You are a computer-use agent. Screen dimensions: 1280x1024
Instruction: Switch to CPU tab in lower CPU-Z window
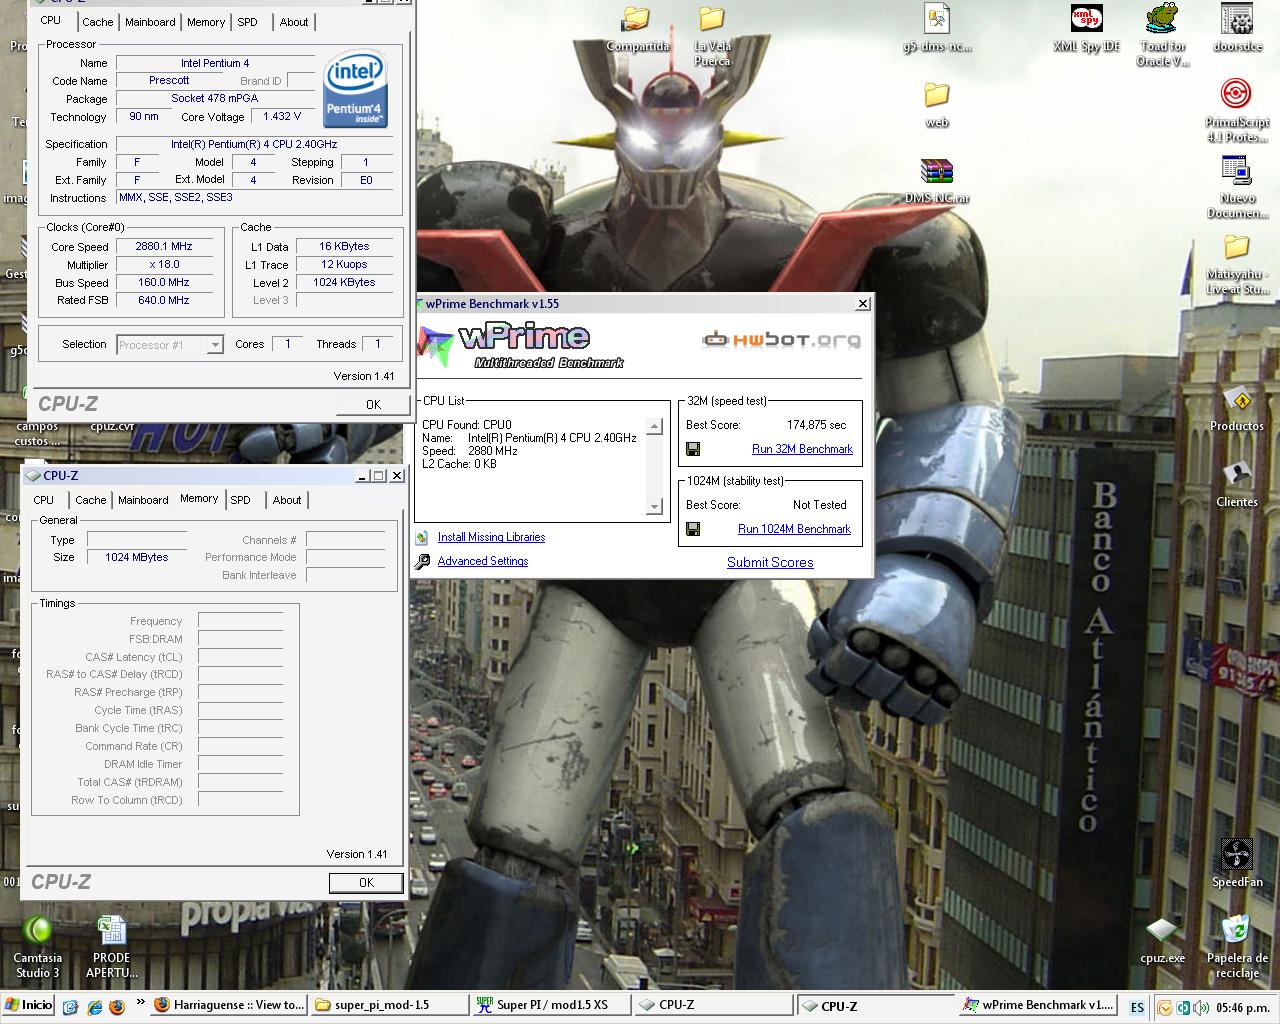(44, 500)
